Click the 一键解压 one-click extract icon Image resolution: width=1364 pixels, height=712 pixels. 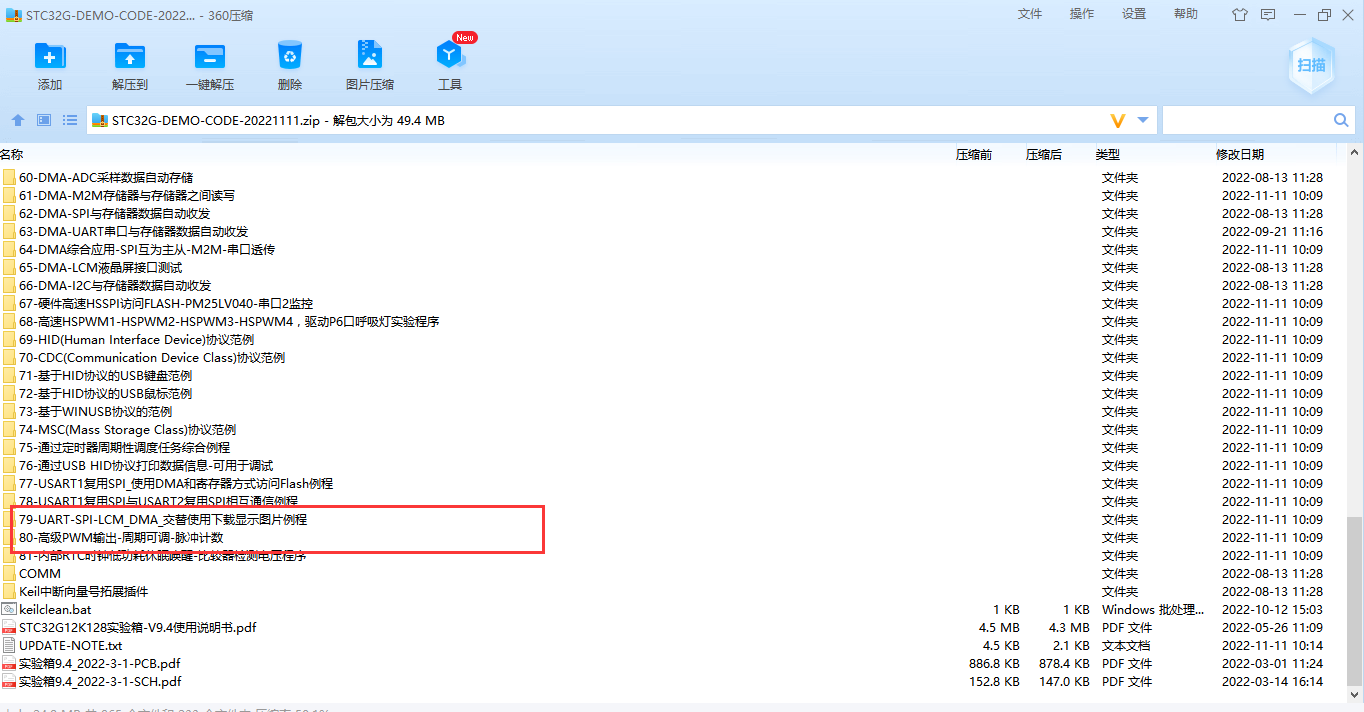[210, 55]
